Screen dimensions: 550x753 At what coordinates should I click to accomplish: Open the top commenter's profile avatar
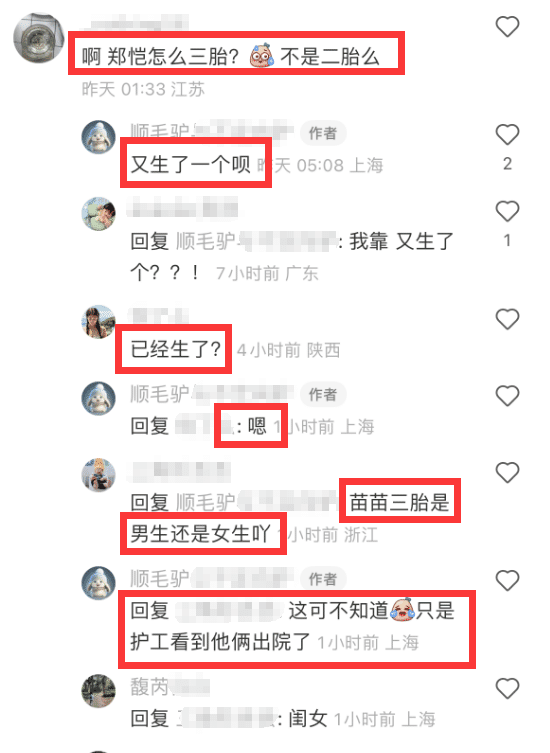coord(38,38)
